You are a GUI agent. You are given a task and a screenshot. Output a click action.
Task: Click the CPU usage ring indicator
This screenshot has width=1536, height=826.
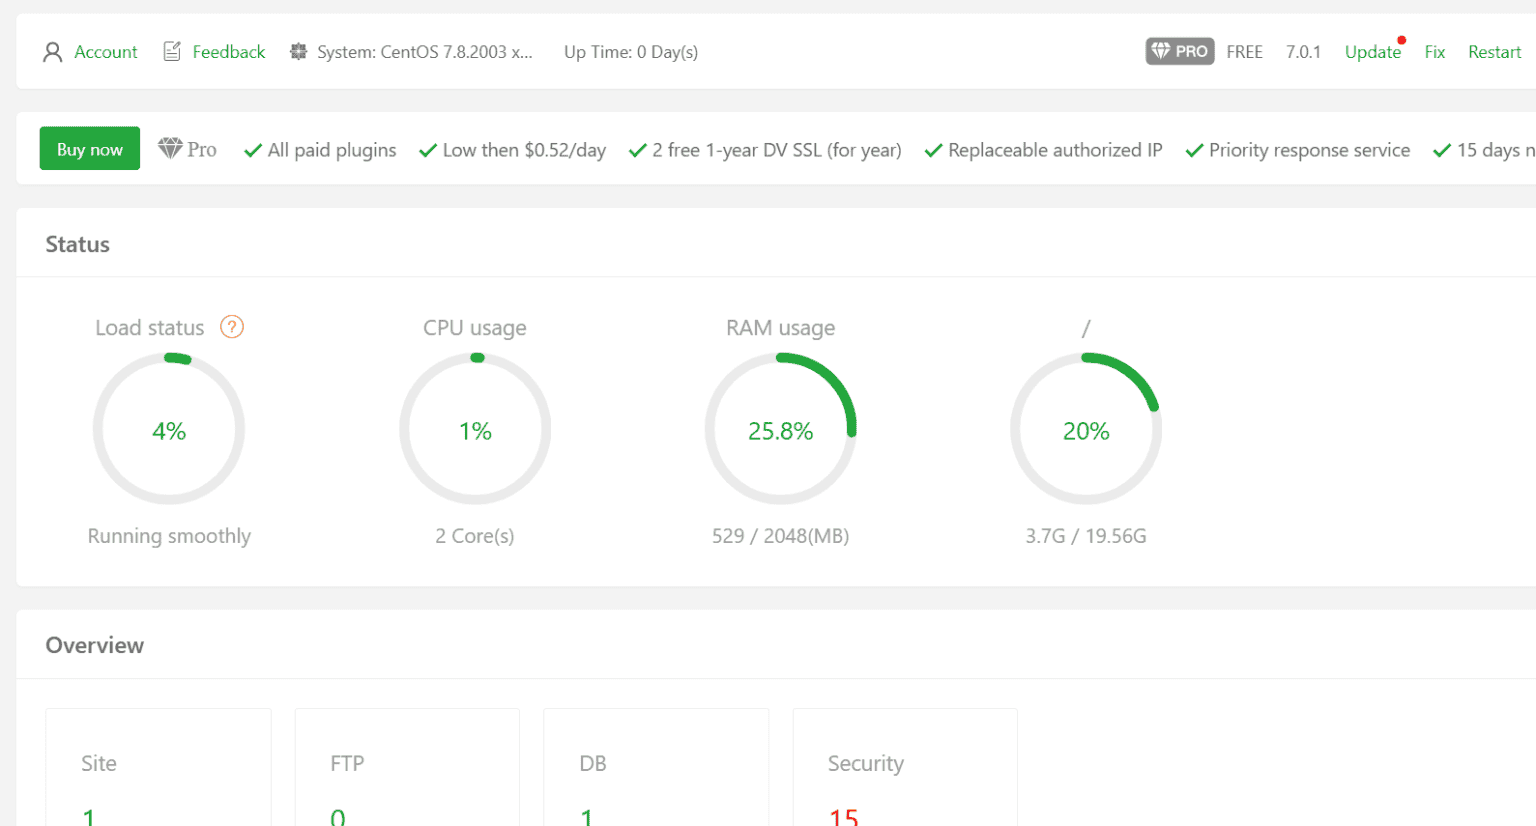coord(475,429)
